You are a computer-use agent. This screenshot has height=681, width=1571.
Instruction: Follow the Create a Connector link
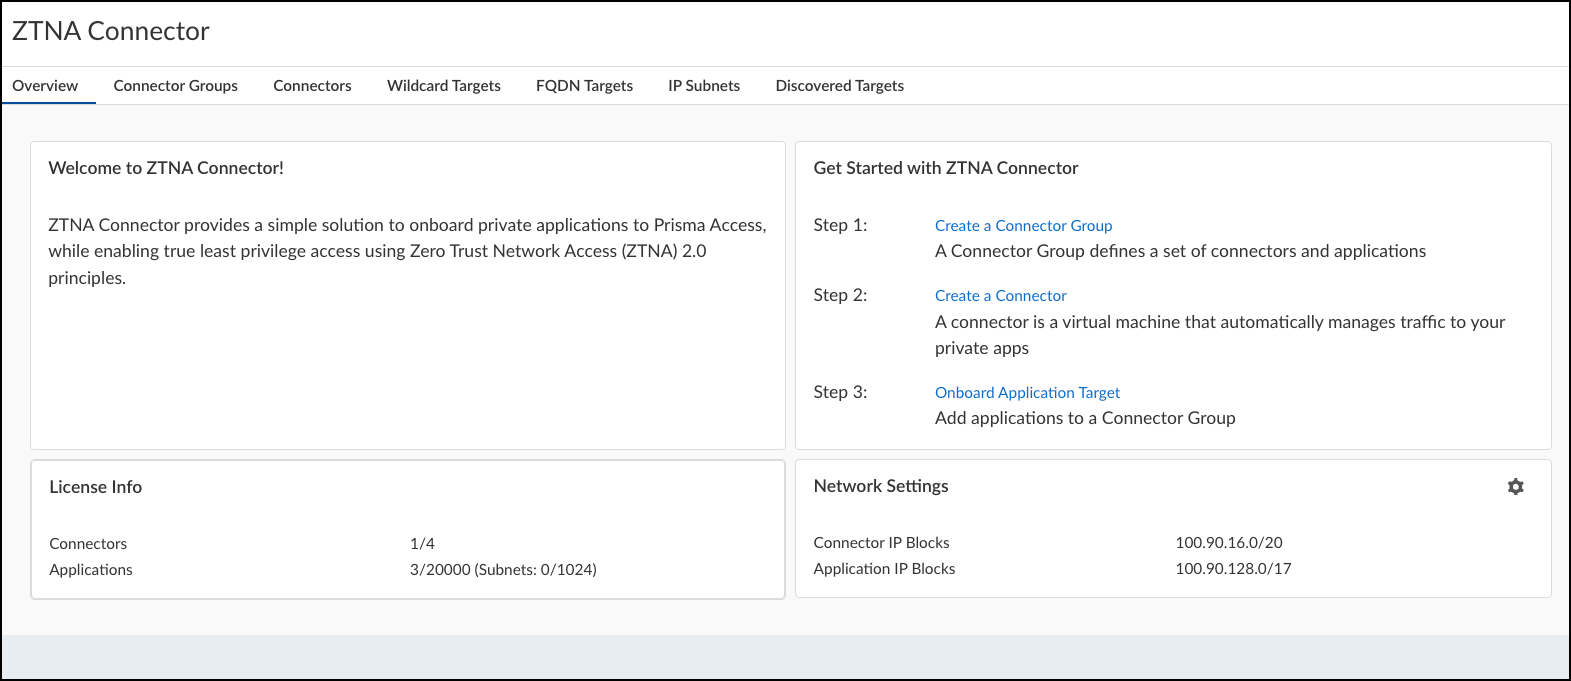click(1000, 296)
